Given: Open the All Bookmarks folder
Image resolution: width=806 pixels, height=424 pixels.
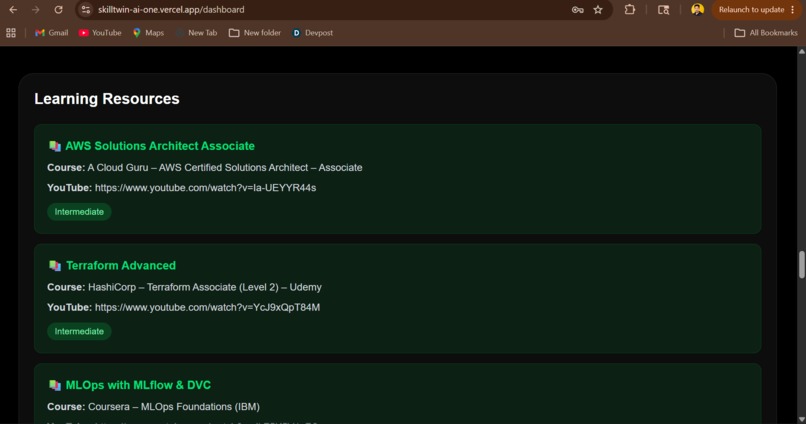Looking at the screenshot, I should pyautogui.click(x=766, y=33).
